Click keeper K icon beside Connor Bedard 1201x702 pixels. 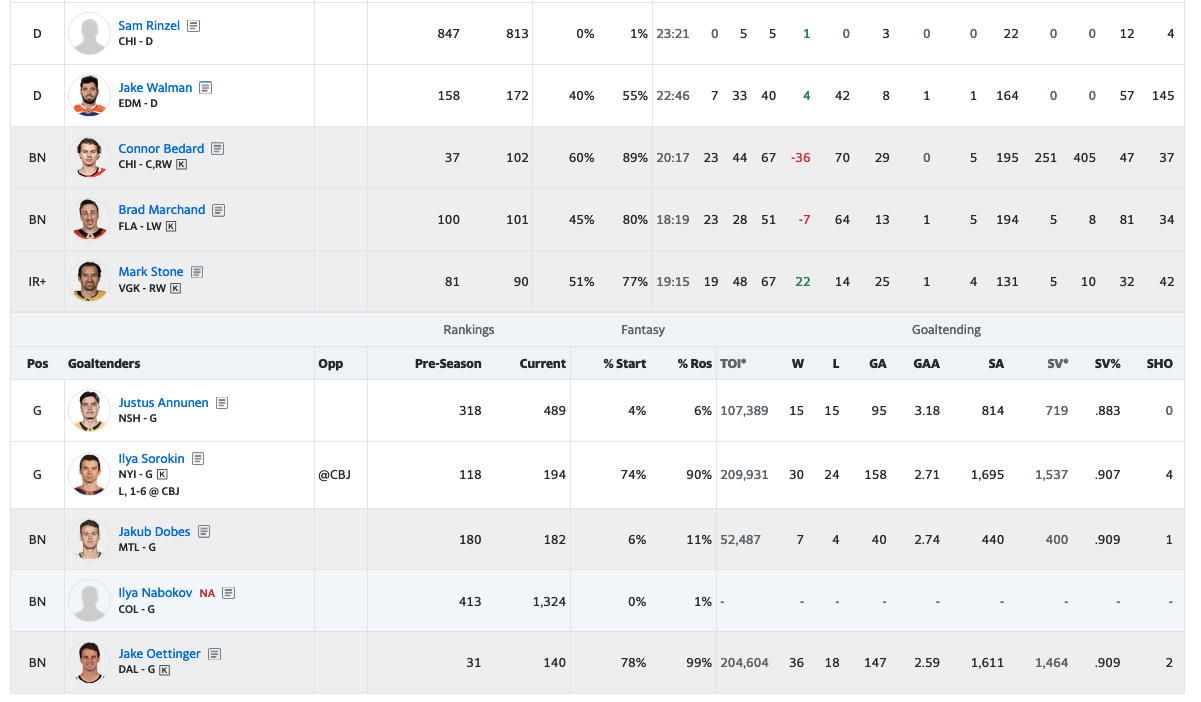pos(182,164)
